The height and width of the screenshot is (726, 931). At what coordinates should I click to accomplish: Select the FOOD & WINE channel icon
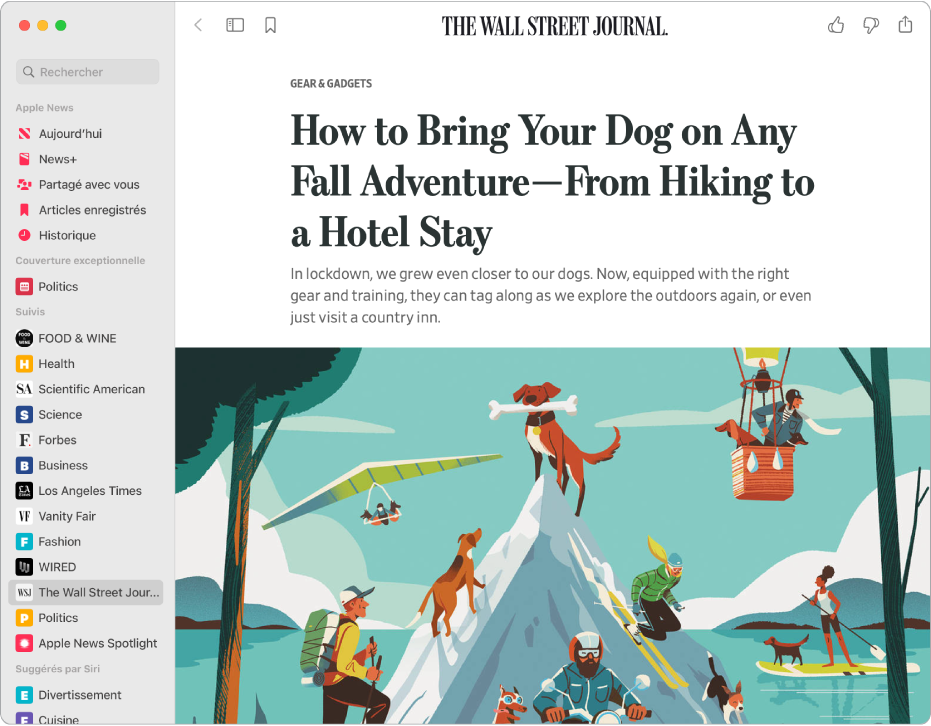point(24,338)
